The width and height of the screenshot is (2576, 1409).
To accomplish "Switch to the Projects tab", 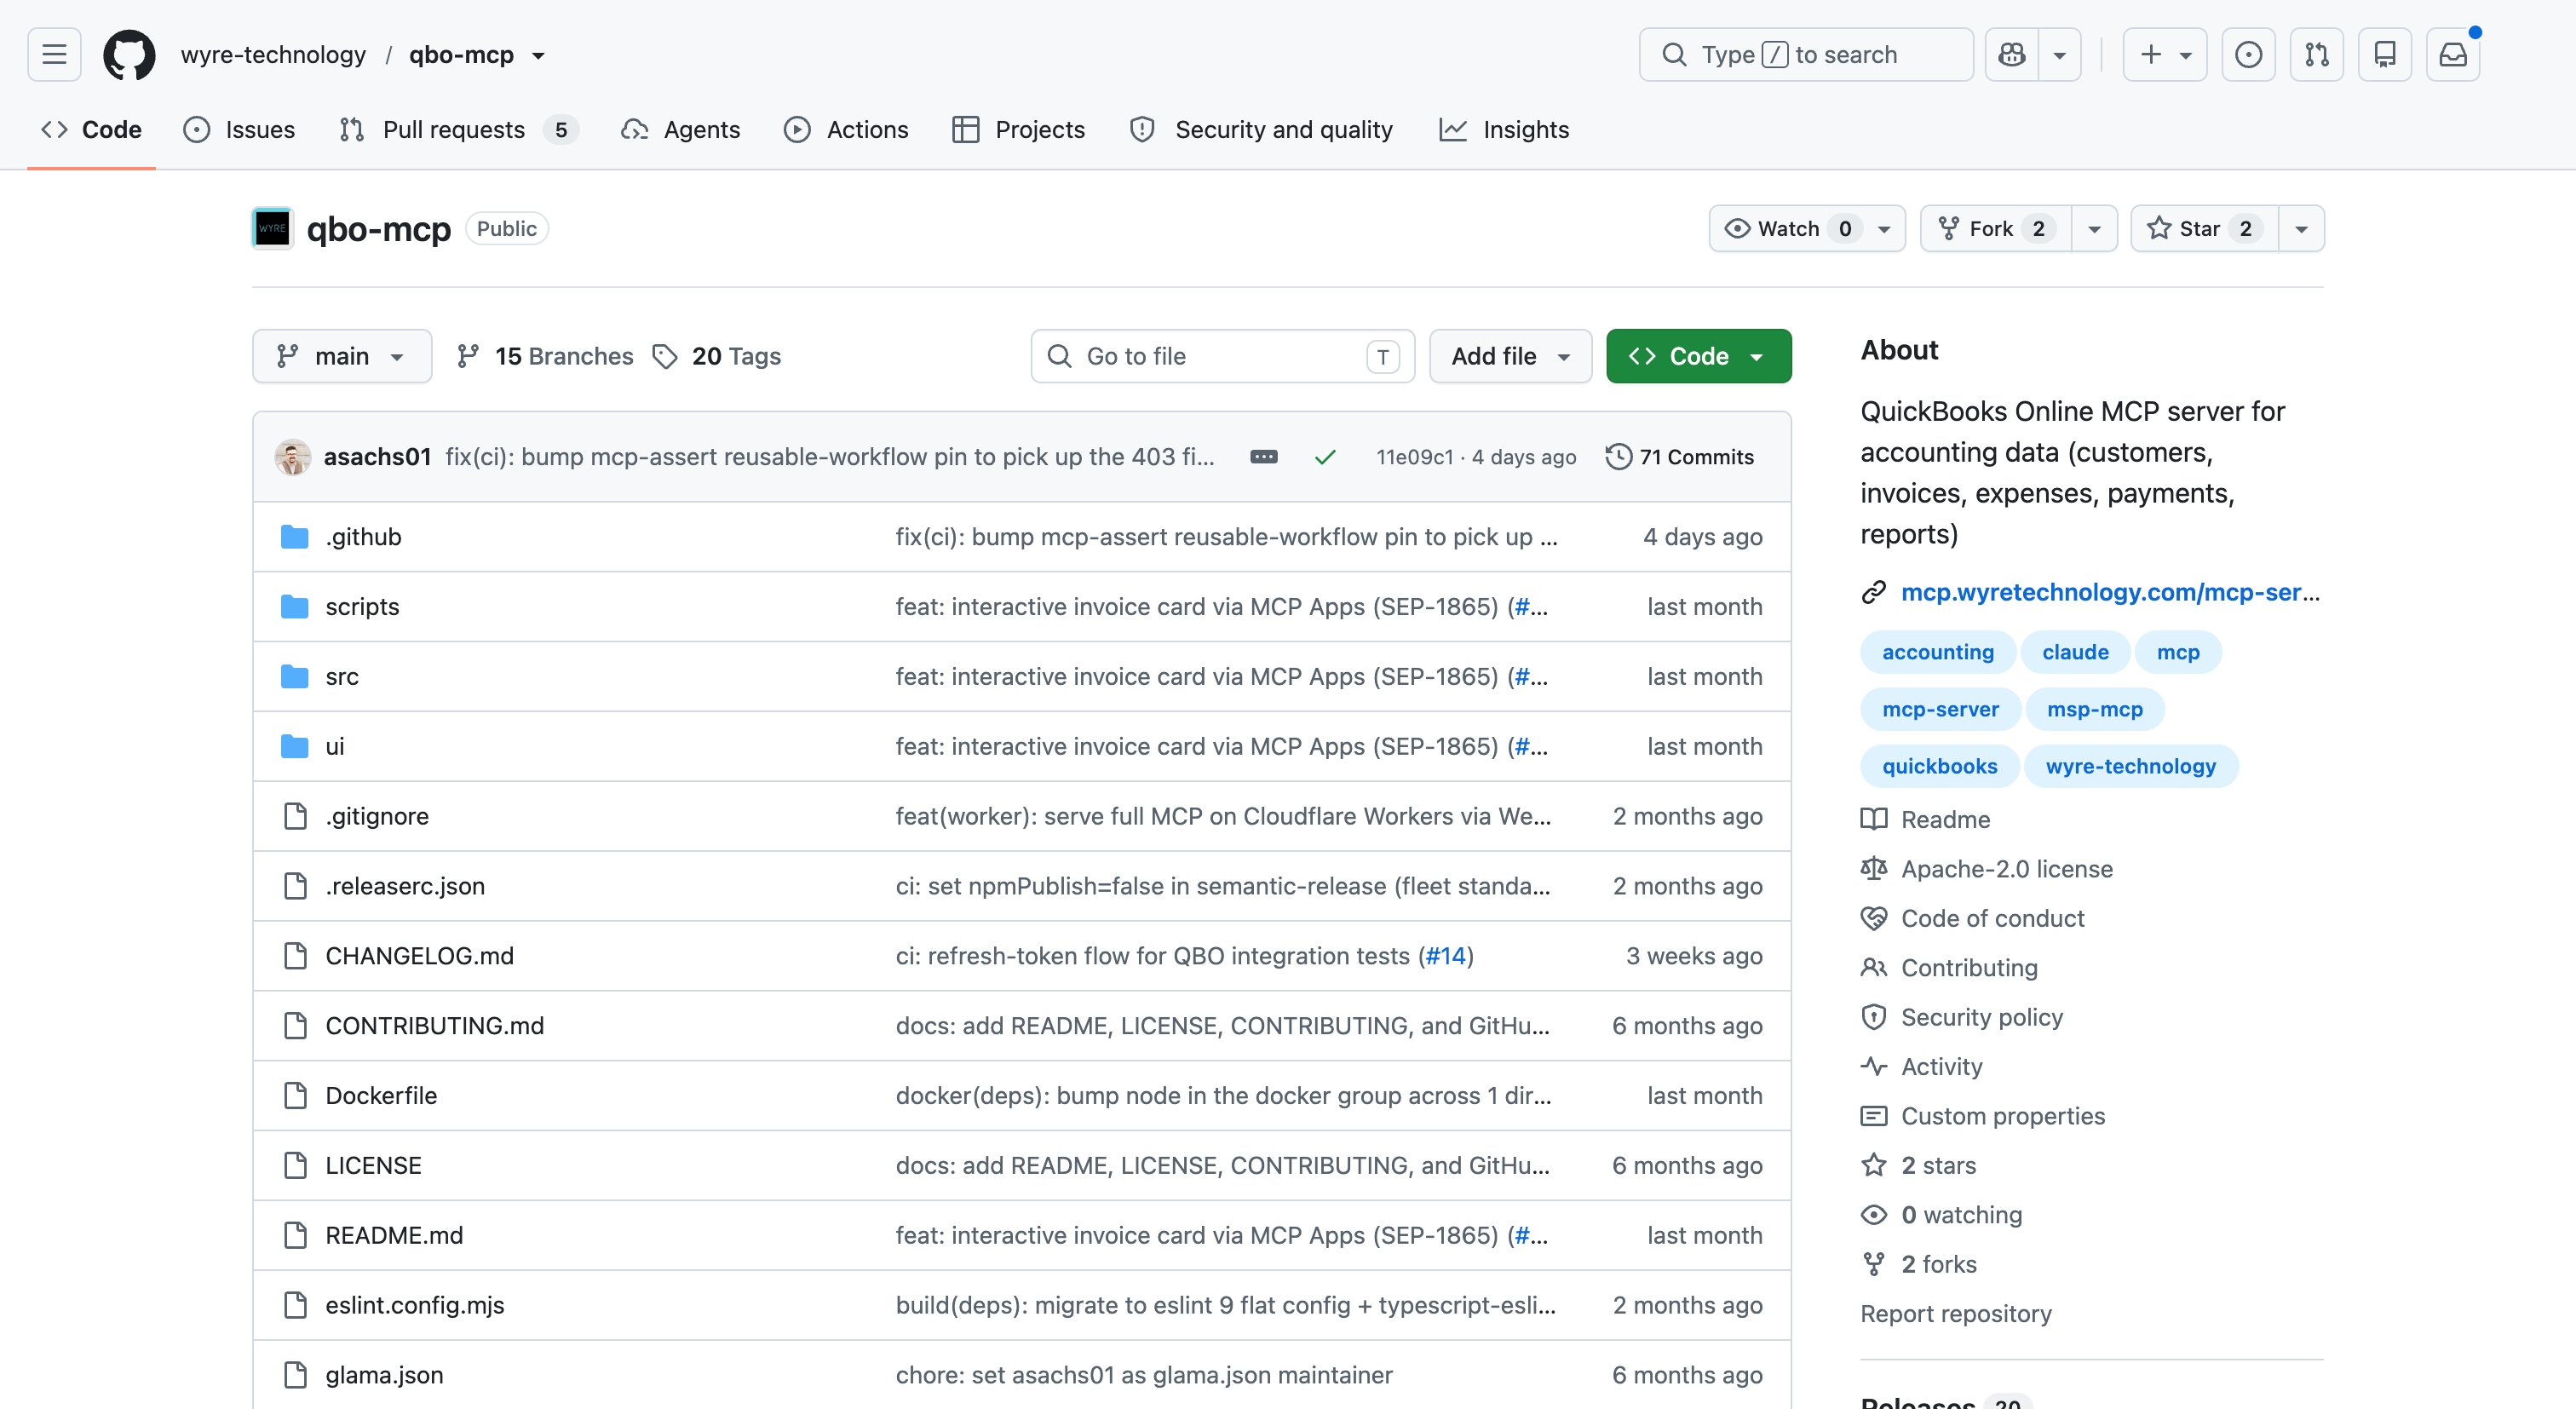I will pyautogui.click(x=1019, y=130).
